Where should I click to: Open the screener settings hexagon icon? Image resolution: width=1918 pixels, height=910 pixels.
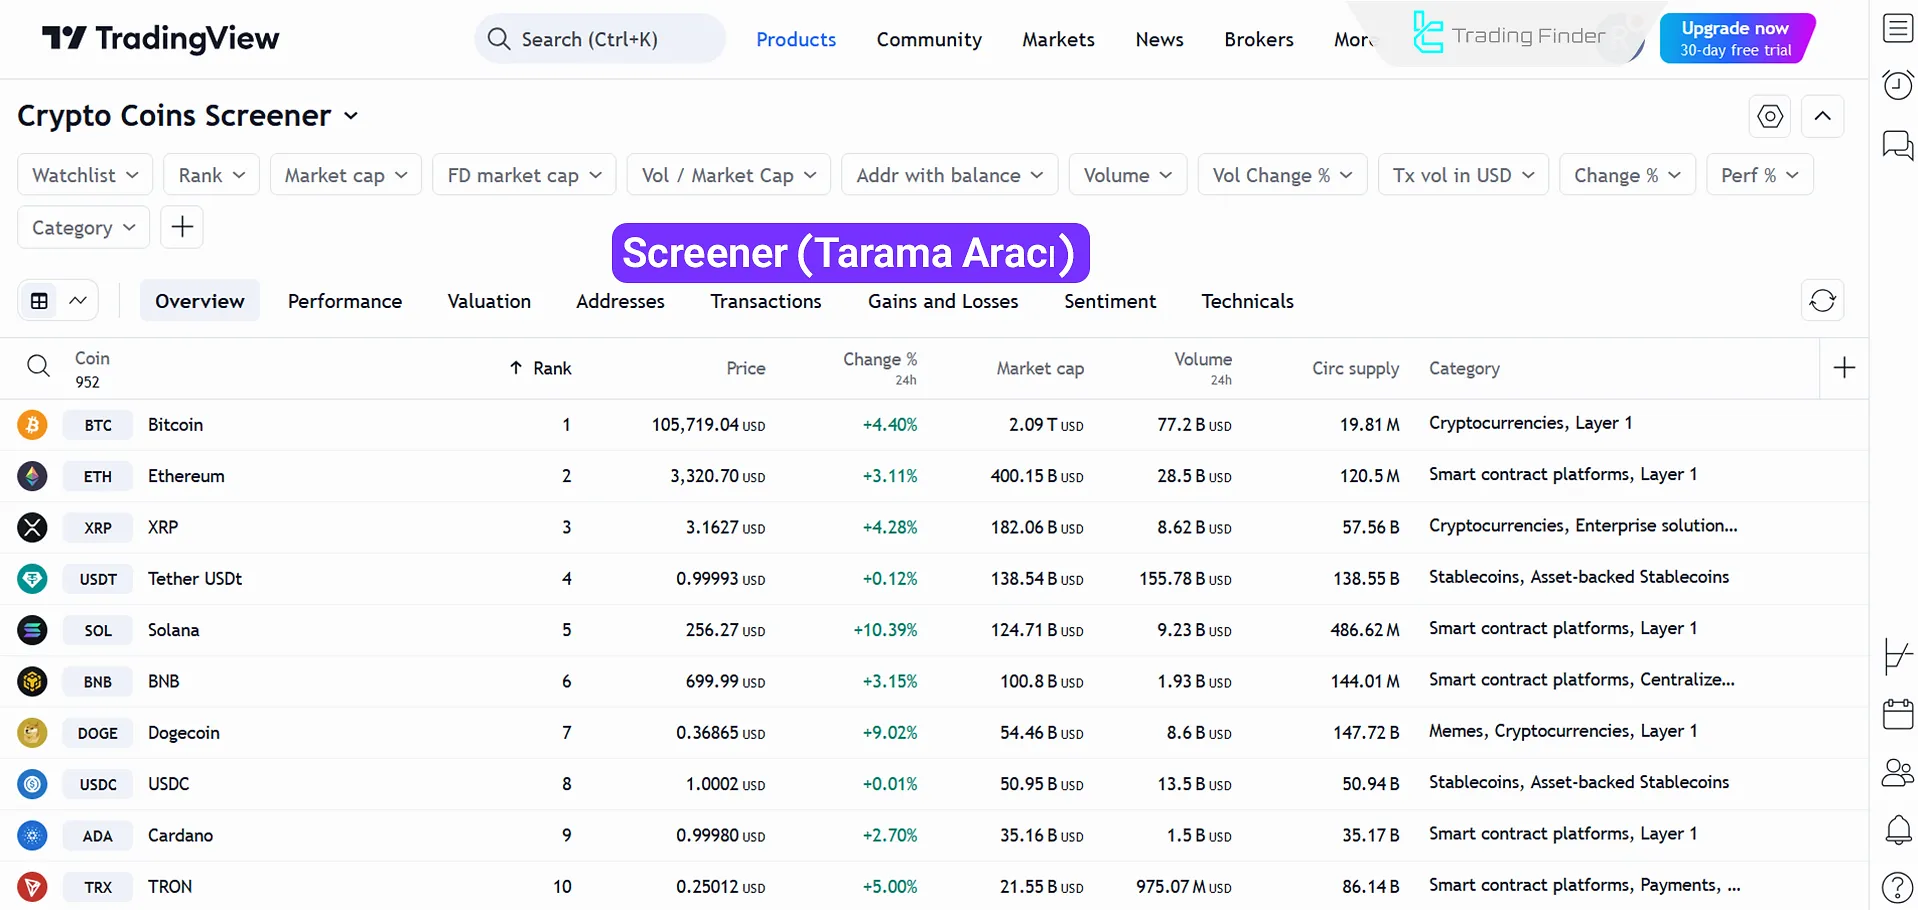tap(1769, 116)
